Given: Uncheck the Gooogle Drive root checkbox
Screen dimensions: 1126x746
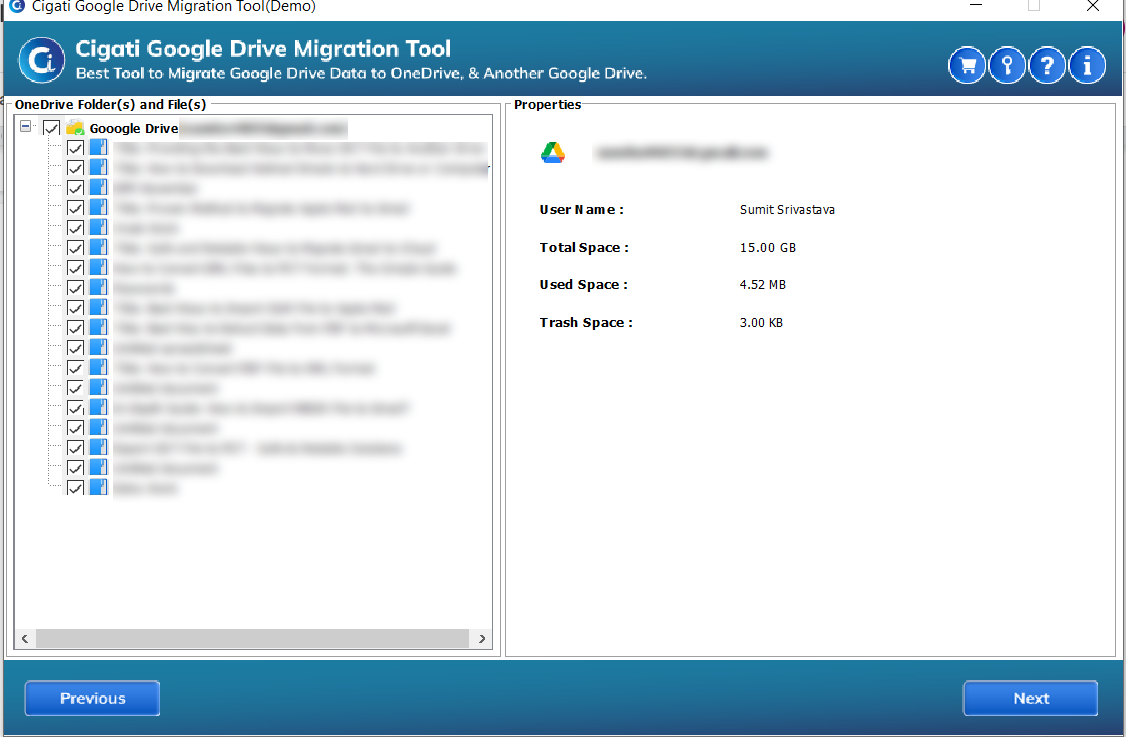Looking at the screenshot, I should (51, 129).
